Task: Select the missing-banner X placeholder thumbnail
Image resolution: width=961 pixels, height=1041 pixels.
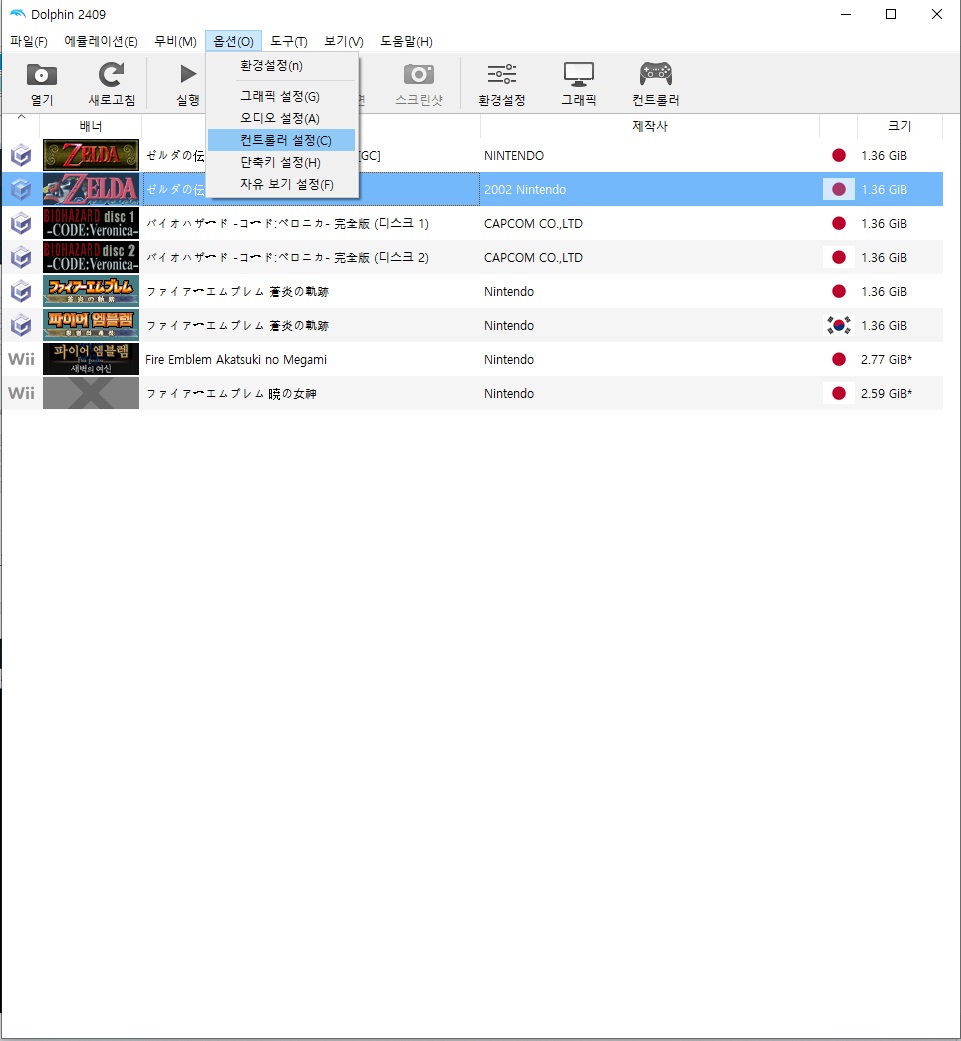Action: point(91,393)
